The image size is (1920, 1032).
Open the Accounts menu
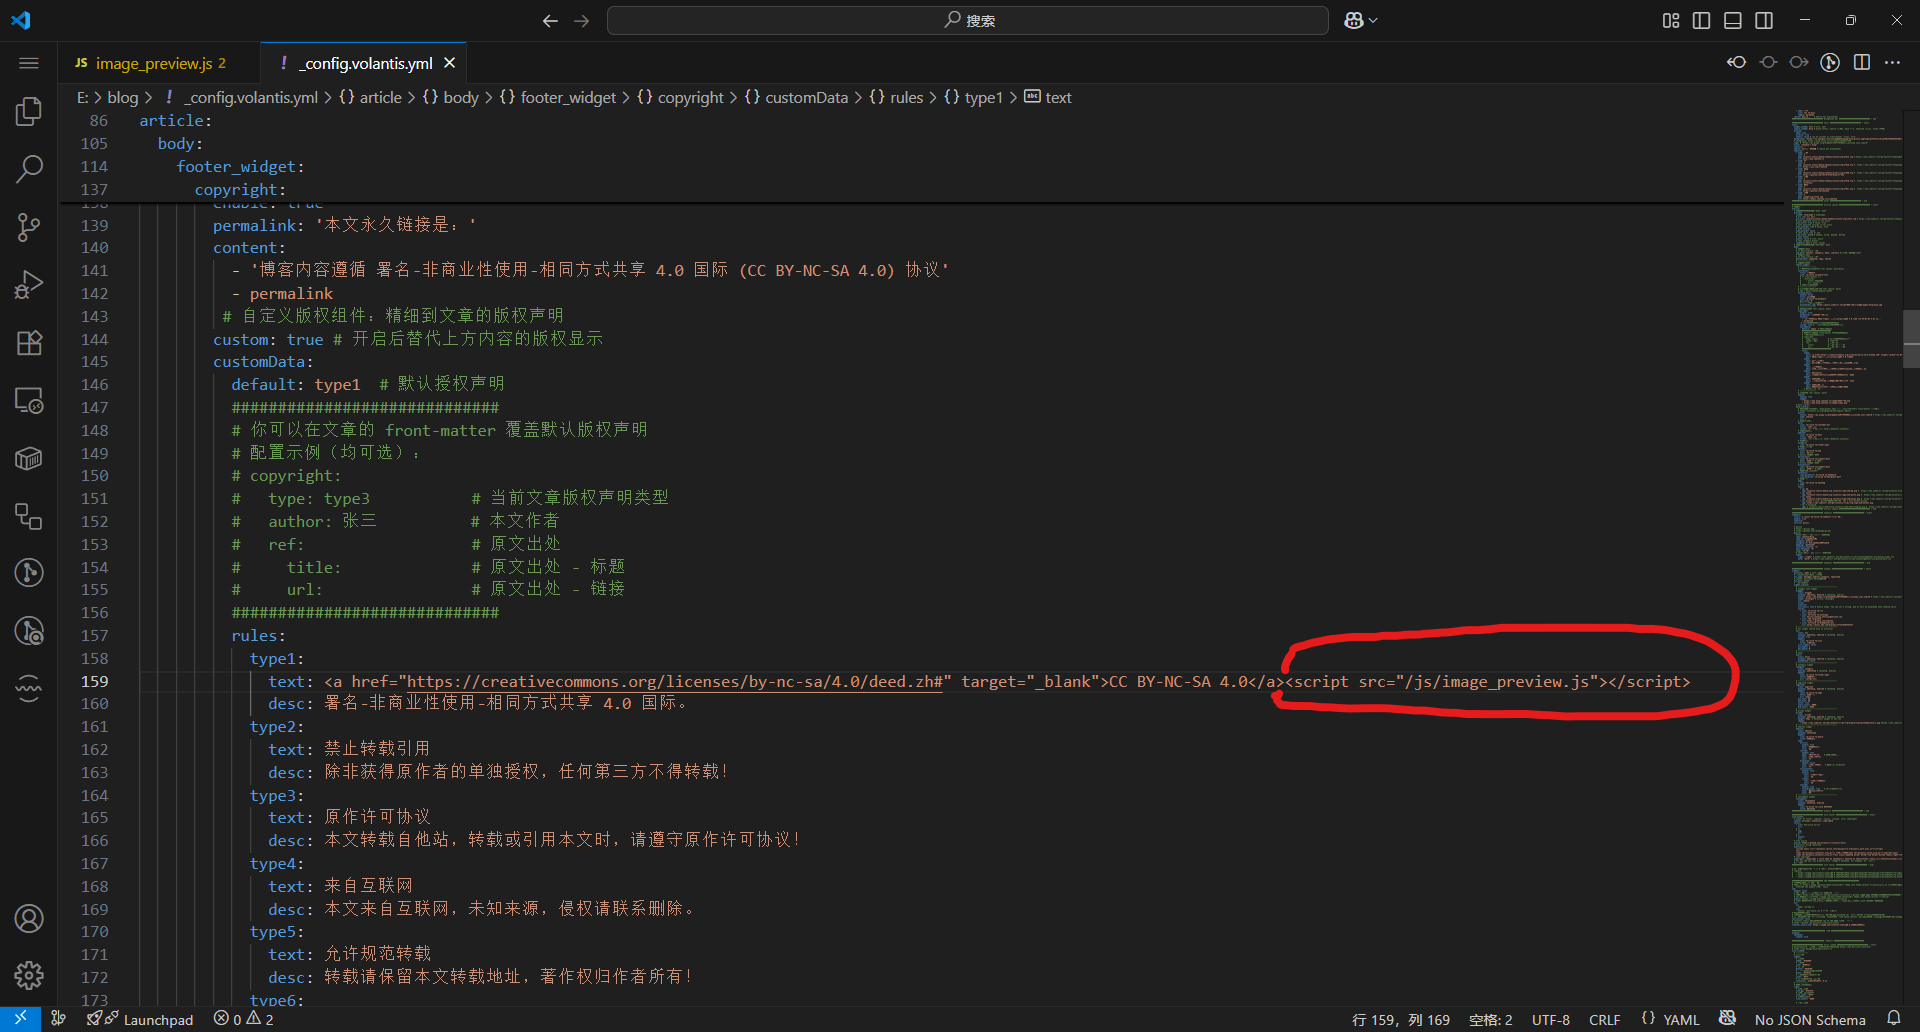coord(29,918)
